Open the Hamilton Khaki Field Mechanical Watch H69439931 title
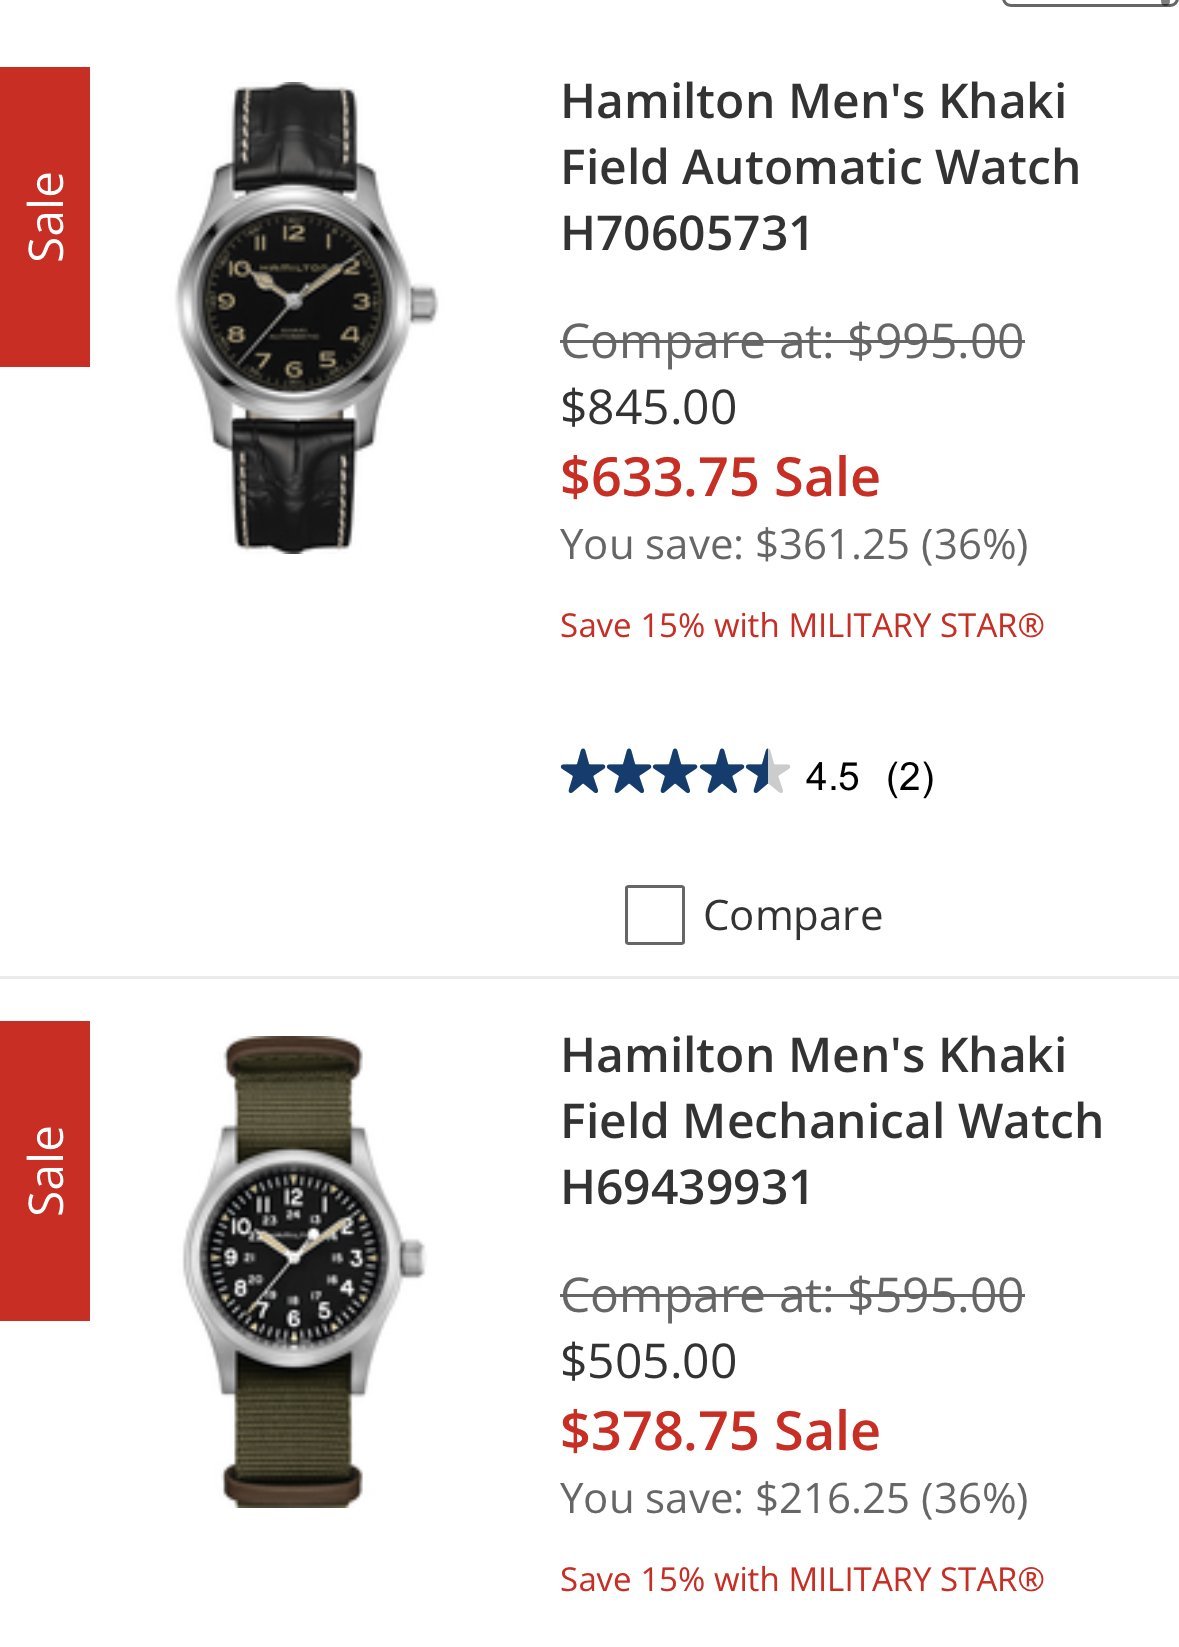The width and height of the screenshot is (1179, 1647). (831, 1121)
